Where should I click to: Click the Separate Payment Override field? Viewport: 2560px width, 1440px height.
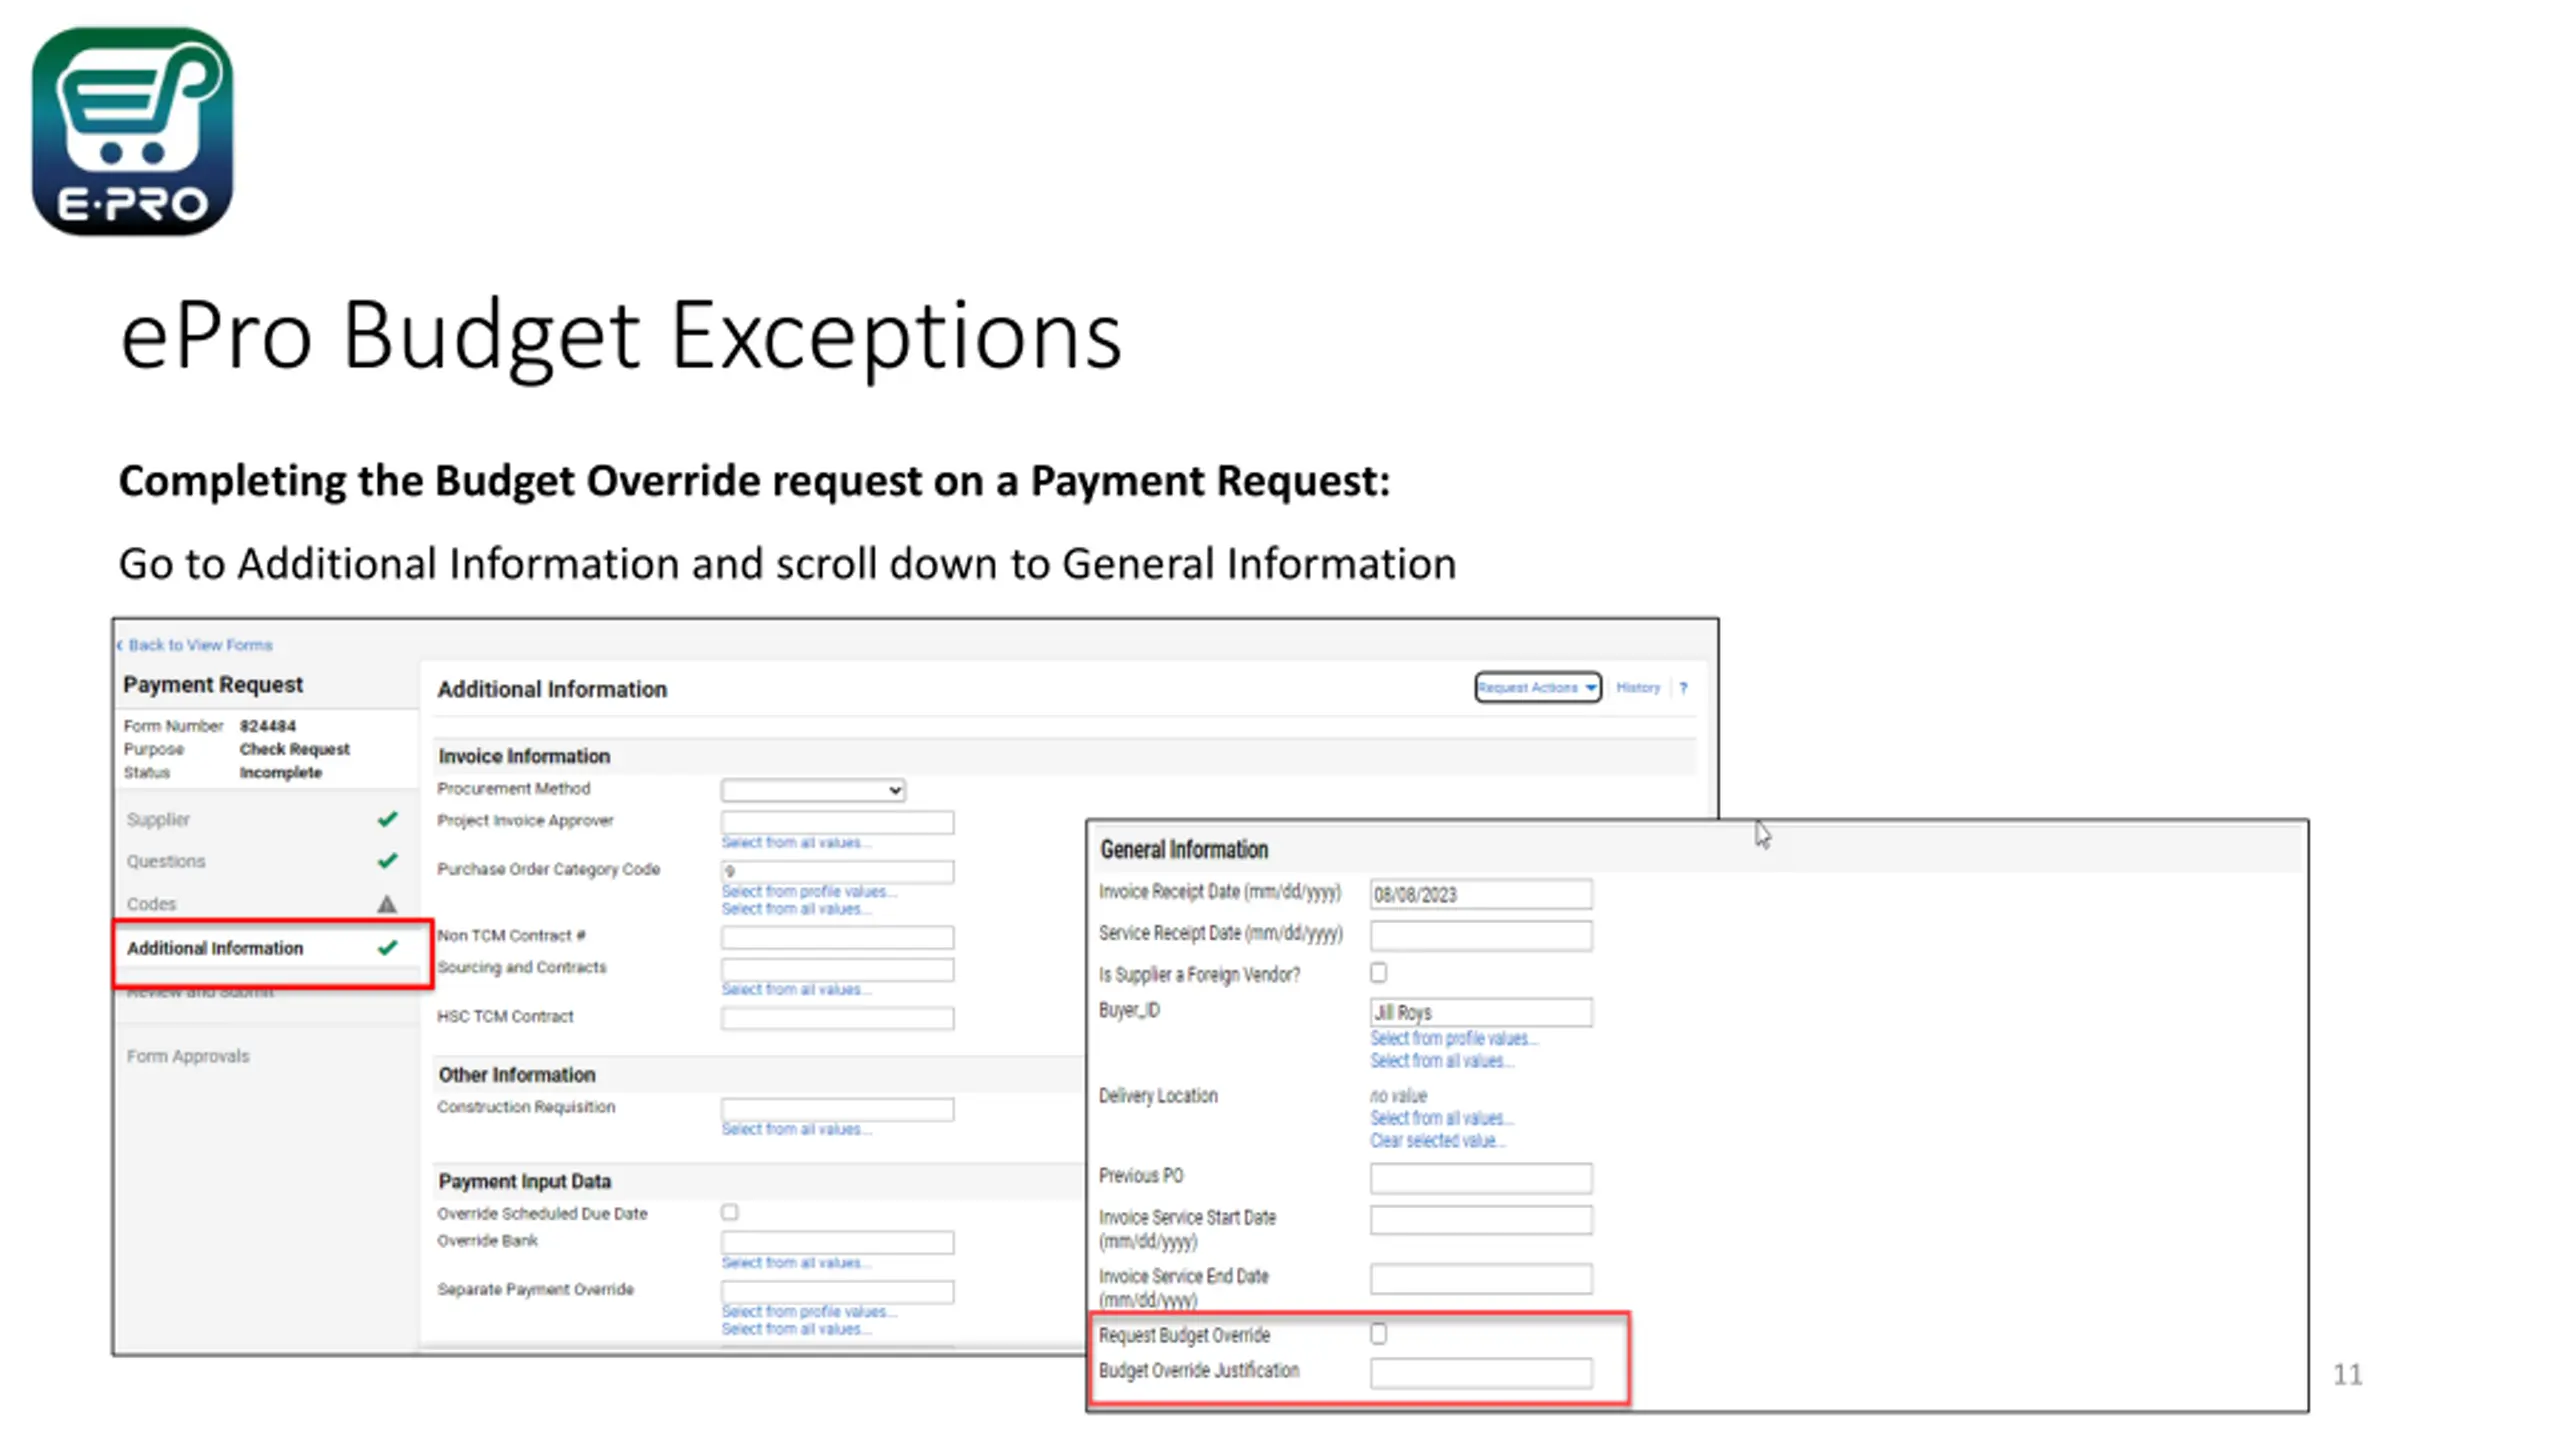click(x=837, y=1291)
